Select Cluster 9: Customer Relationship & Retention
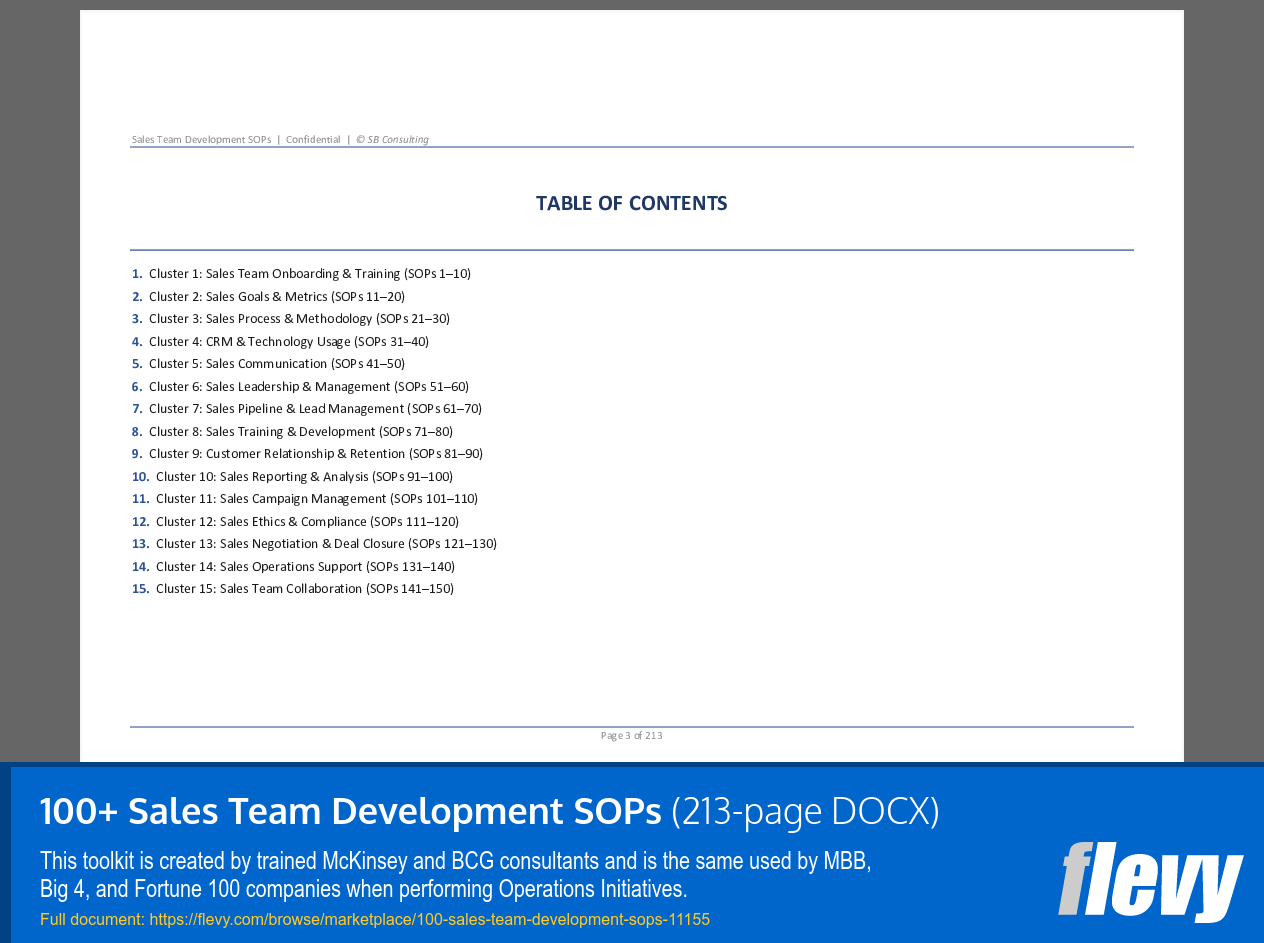This screenshot has width=1264, height=943. point(316,453)
